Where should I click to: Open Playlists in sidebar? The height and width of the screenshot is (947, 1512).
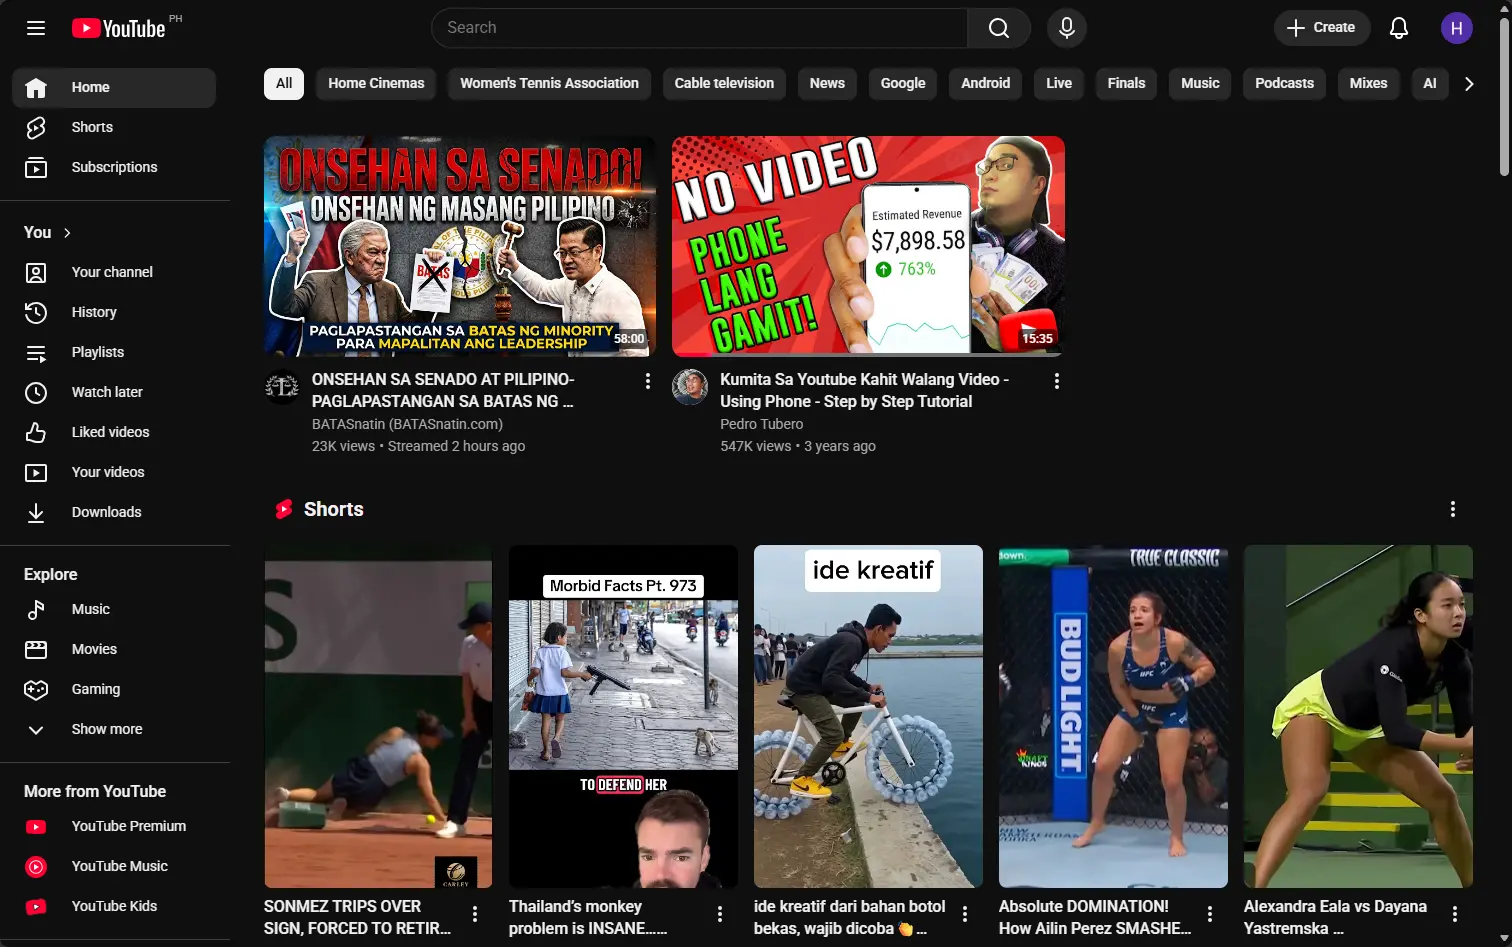[x=114, y=352]
